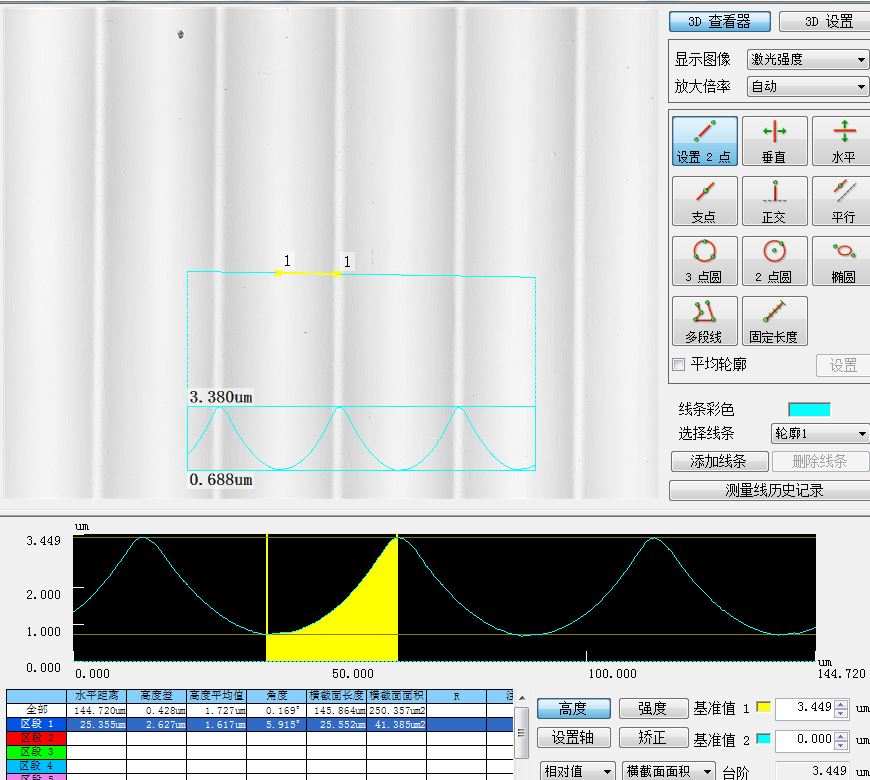Select the 水平 horizontal line tool
Image resolution: width=870 pixels, height=780 pixels.
(x=843, y=142)
